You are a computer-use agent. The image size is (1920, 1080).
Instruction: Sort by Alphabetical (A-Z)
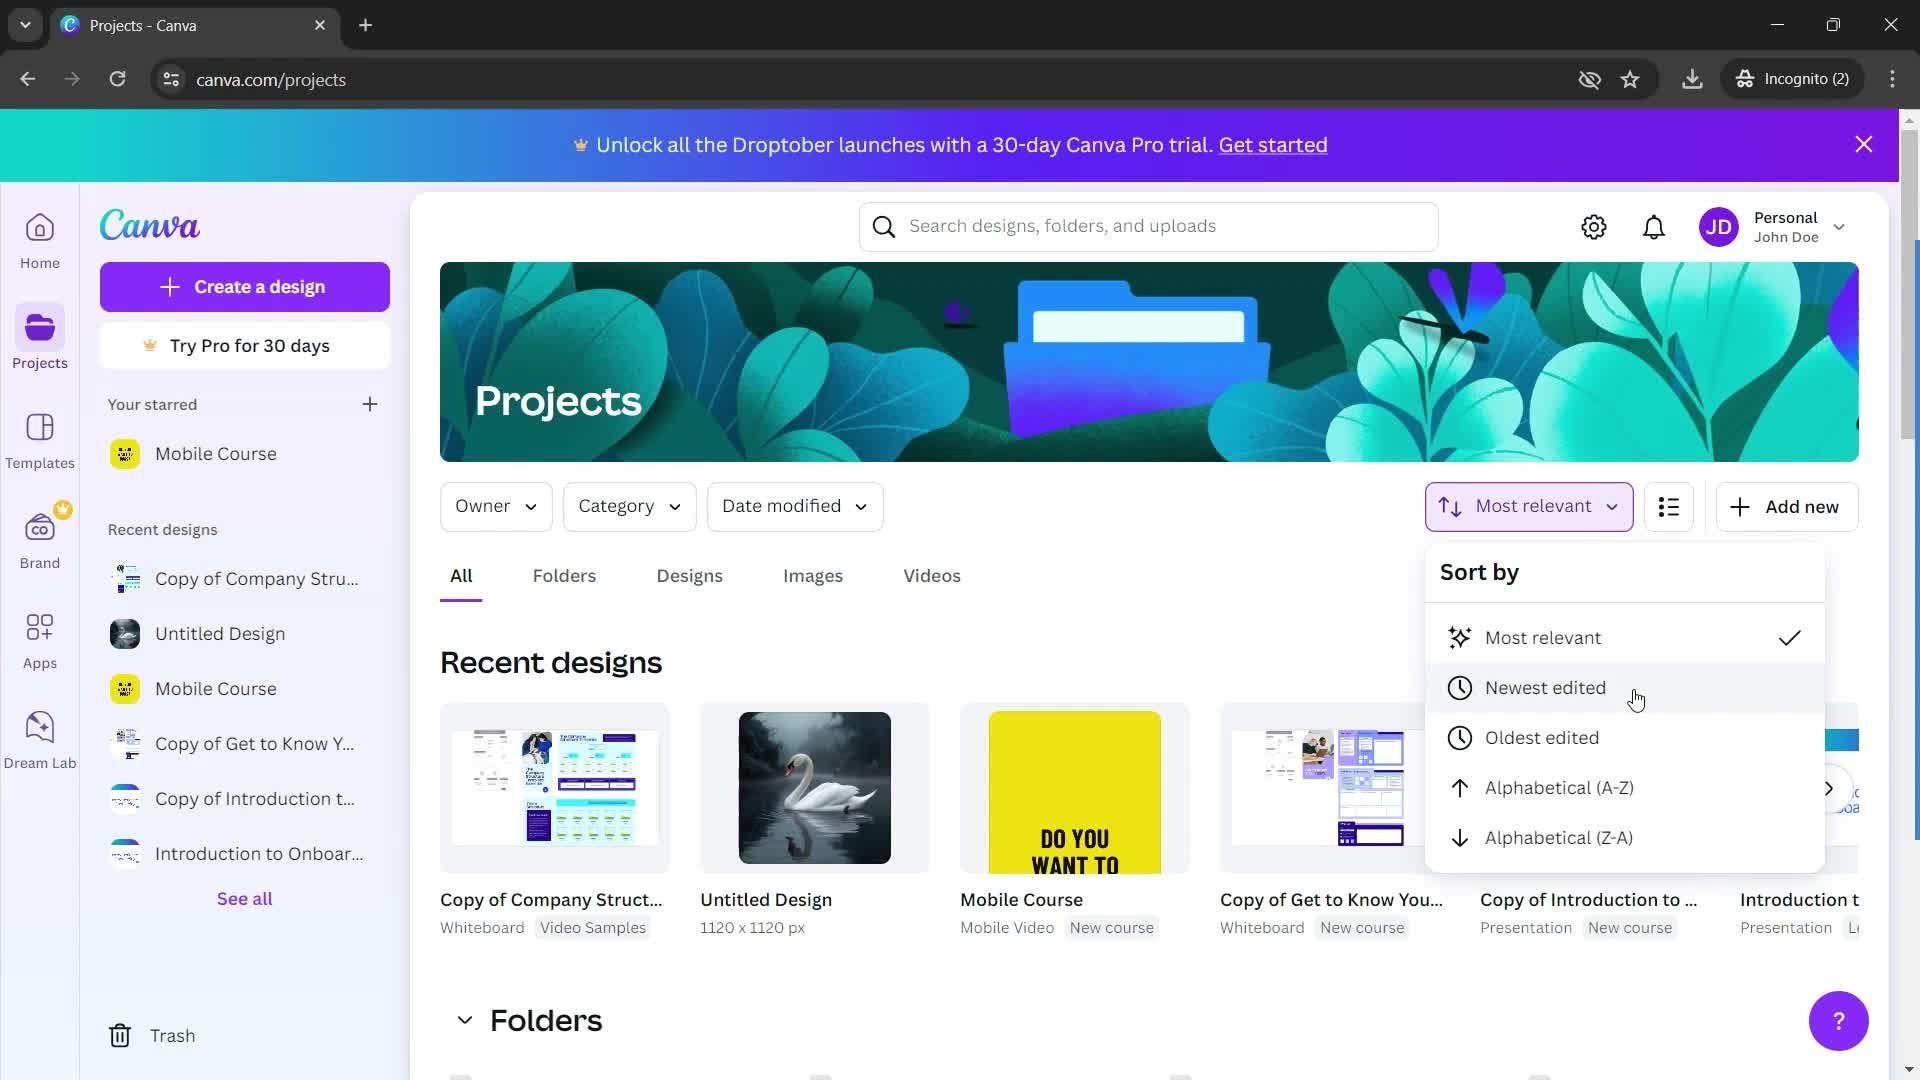(1624, 788)
